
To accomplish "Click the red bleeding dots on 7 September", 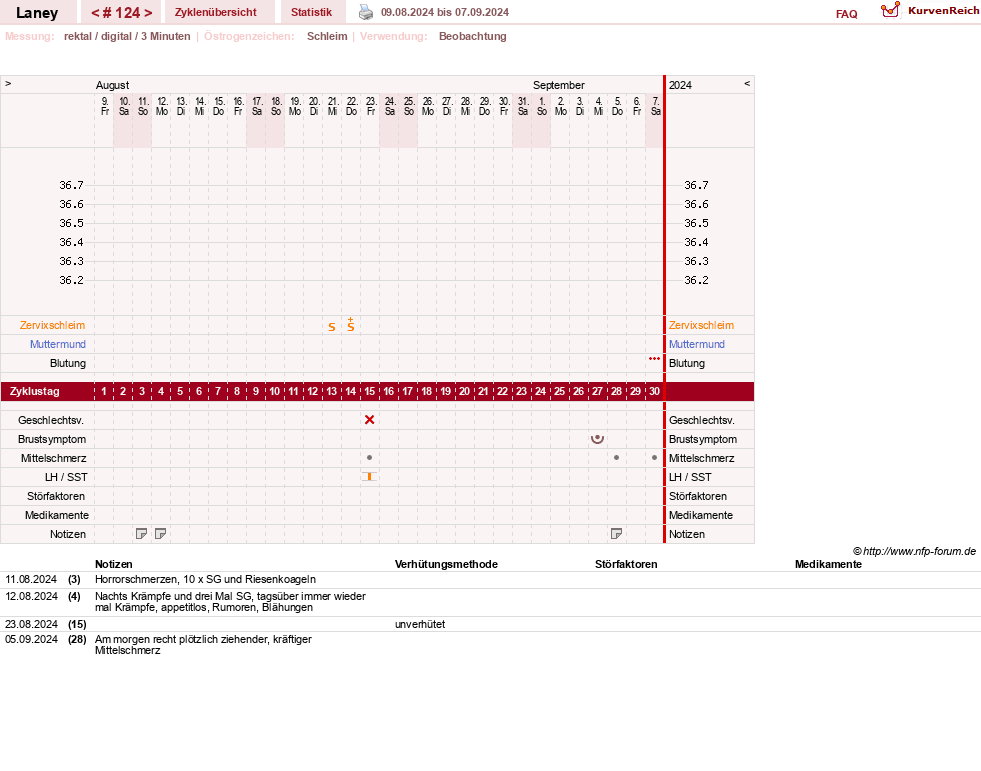I will coord(654,359).
